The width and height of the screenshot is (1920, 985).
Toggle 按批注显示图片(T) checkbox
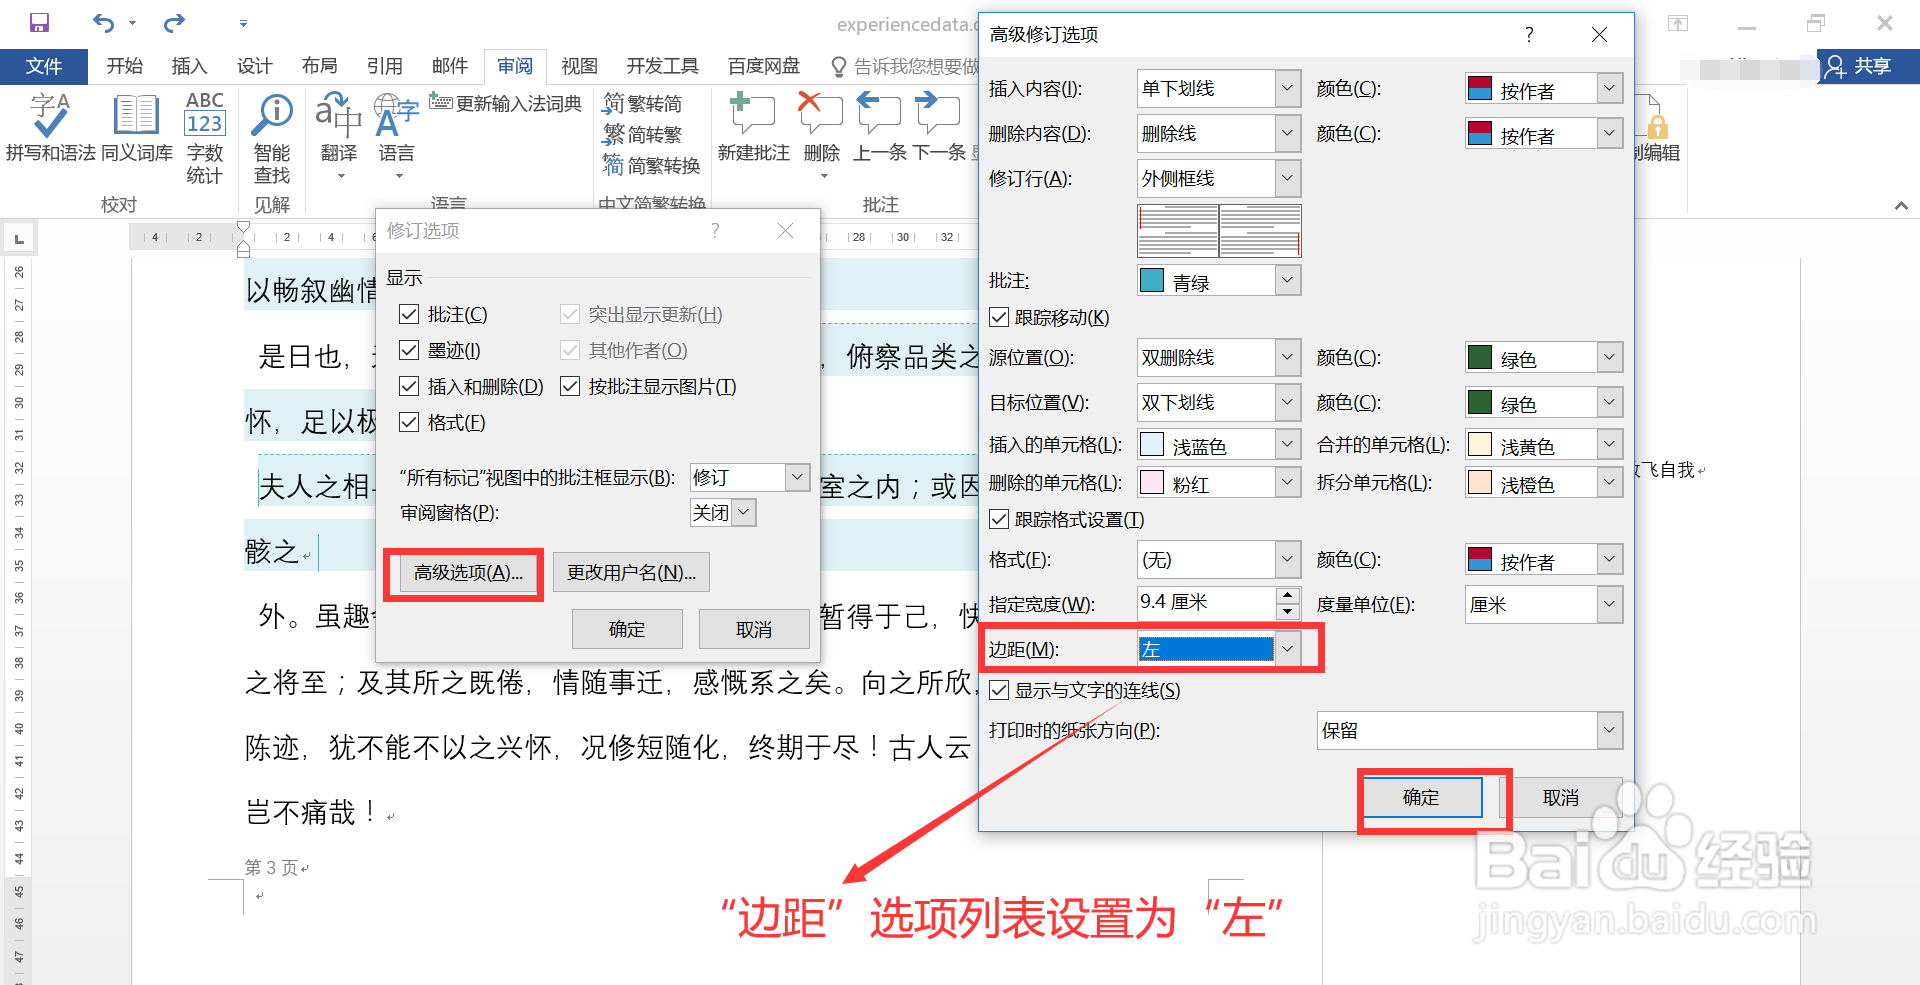(570, 387)
